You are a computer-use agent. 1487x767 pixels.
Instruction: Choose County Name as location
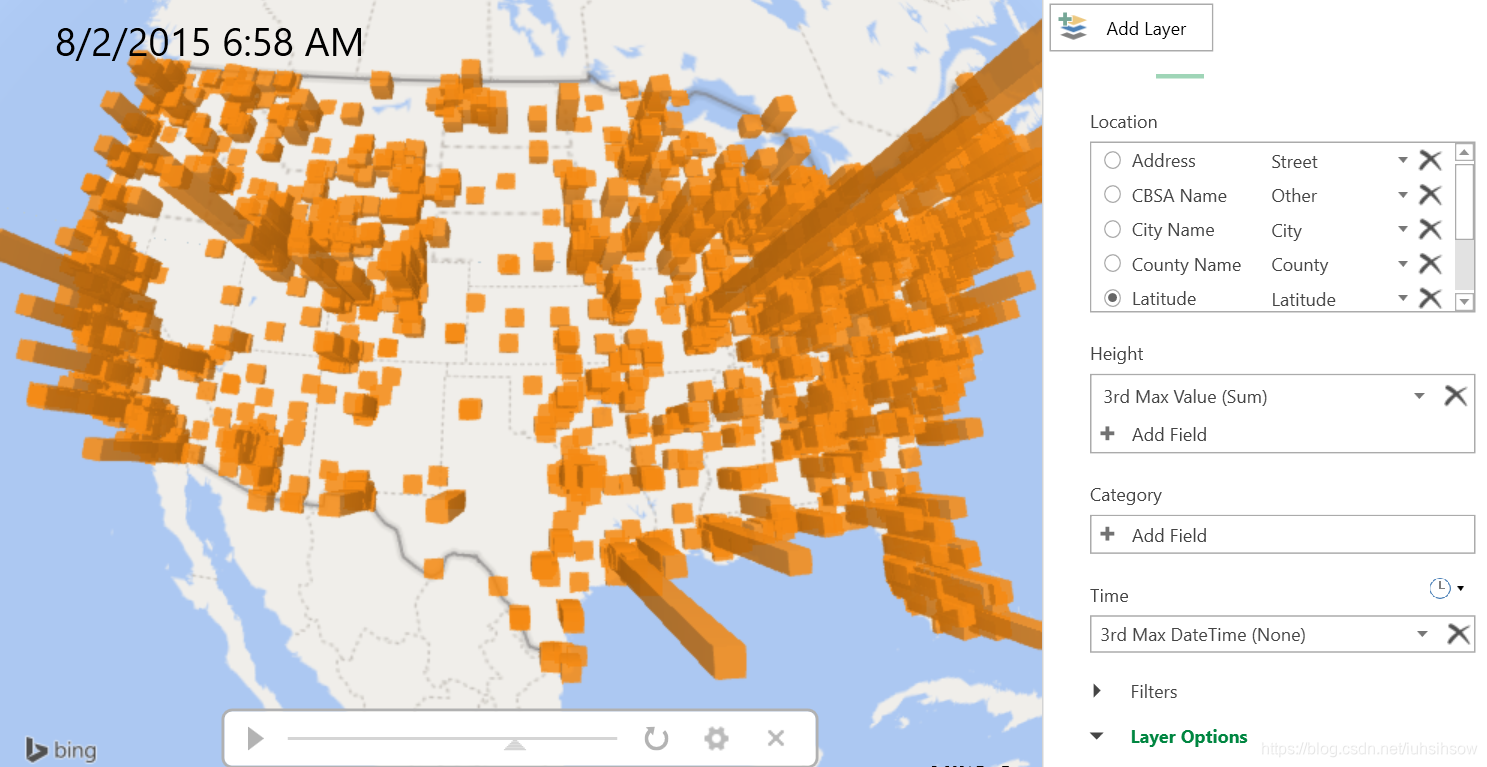(1112, 264)
